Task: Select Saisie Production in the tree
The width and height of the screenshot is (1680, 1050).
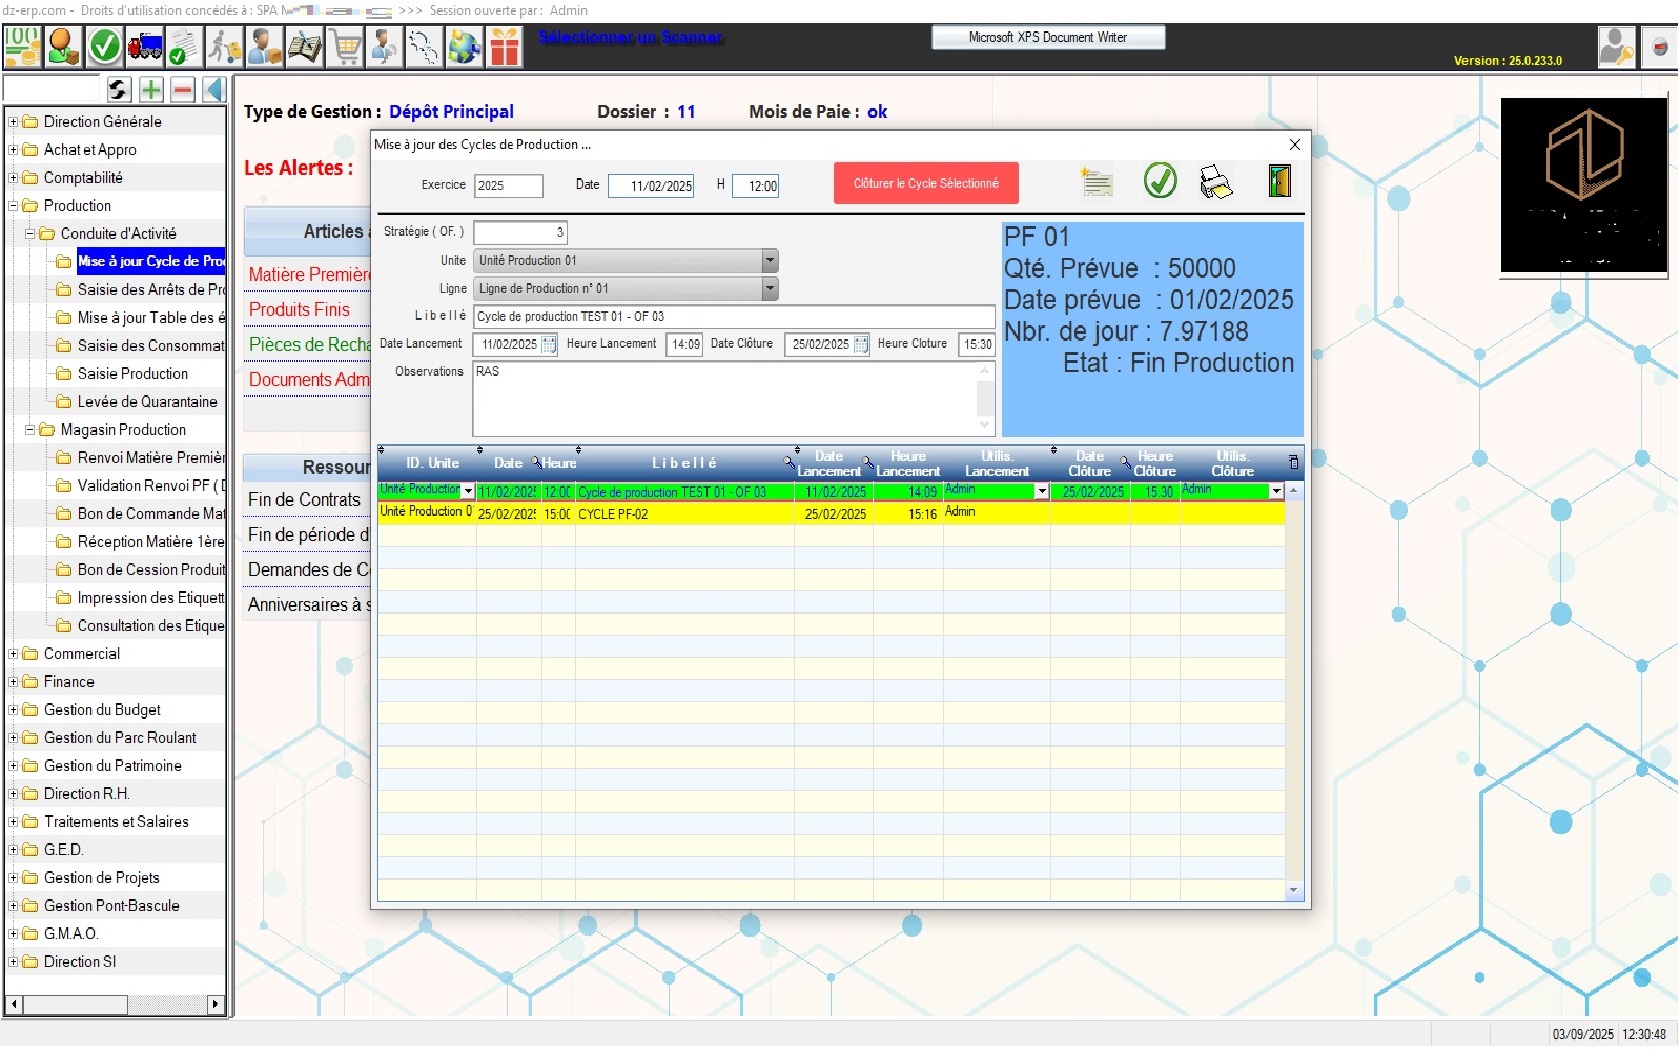Action: point(132,374)
